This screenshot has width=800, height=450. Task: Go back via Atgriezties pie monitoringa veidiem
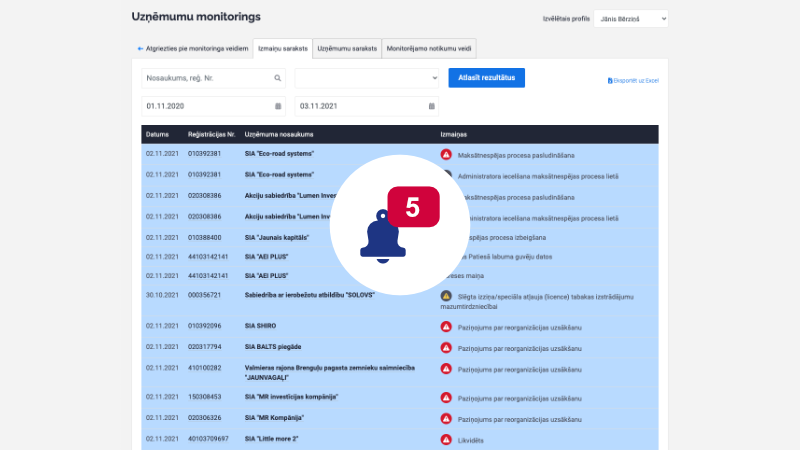point(192,48)
